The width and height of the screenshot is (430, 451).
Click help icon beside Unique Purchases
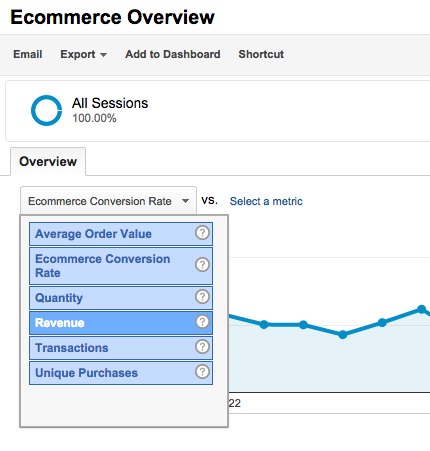click(202, 372)
